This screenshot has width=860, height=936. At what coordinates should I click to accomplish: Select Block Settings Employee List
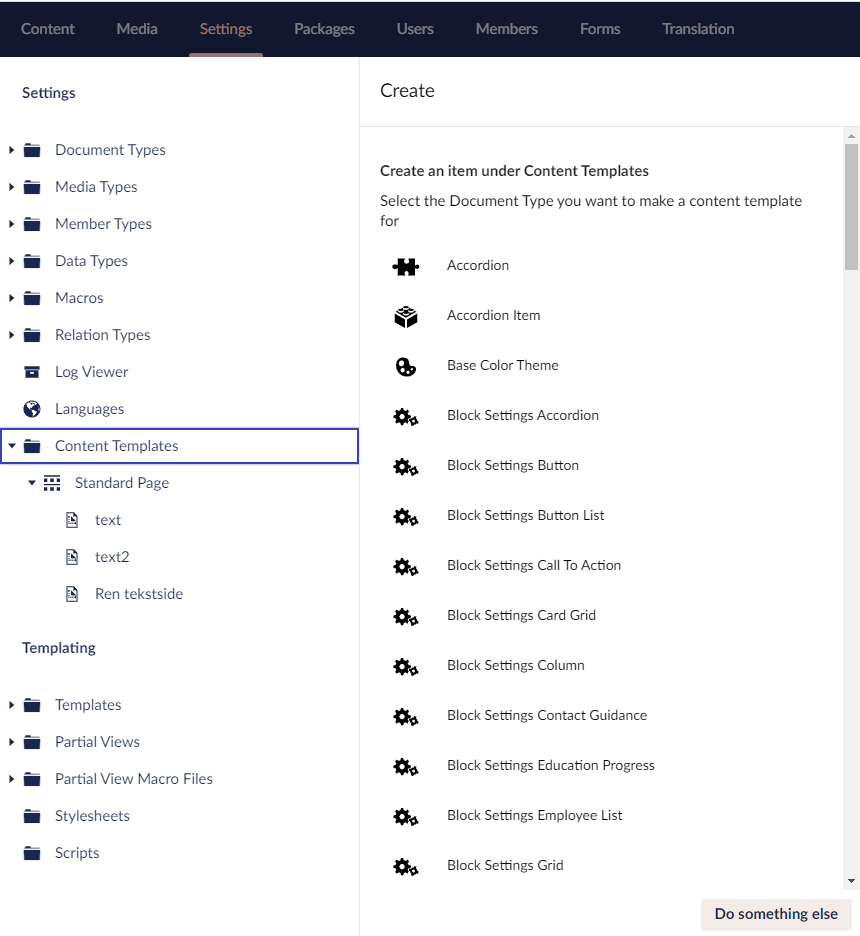[x=534, y=815]
